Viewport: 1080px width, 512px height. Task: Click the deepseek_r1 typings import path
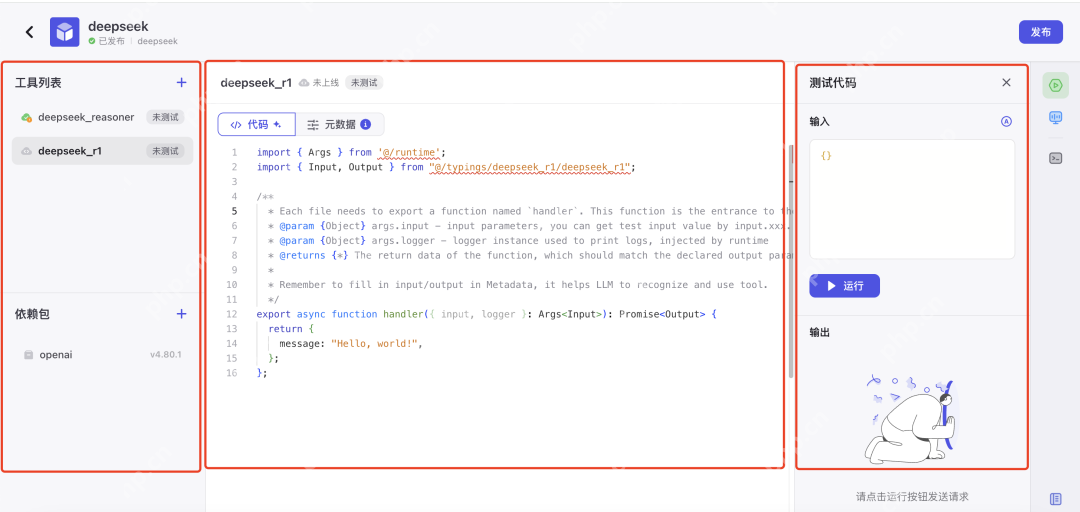[530, 167]
